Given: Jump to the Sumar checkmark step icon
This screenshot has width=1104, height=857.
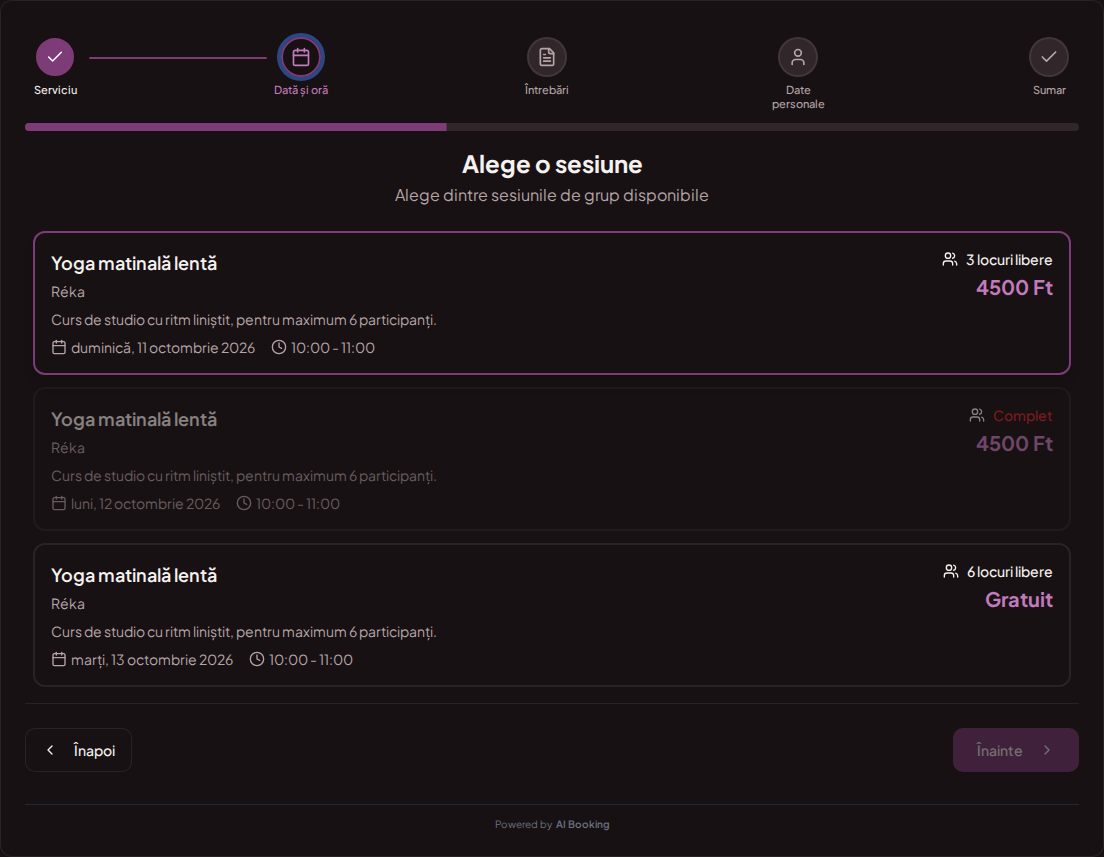Looking at the screenshot, I should [x=1048, y=57].
